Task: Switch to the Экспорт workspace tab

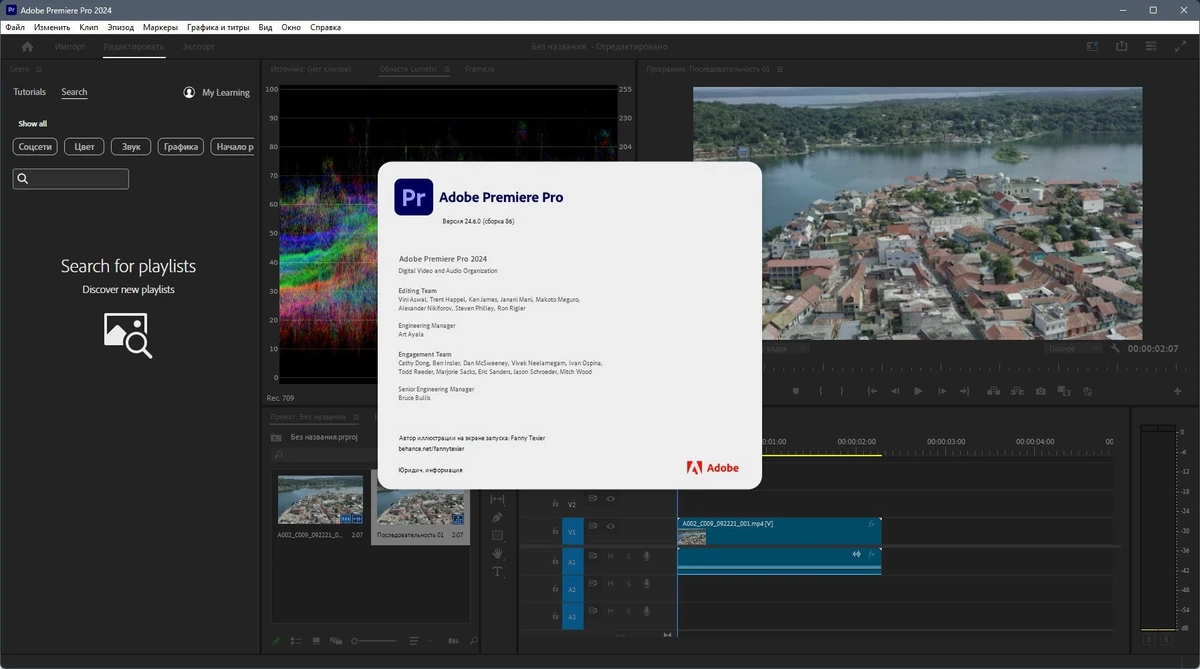Action: pyautogui.click(x=198, y=47)
